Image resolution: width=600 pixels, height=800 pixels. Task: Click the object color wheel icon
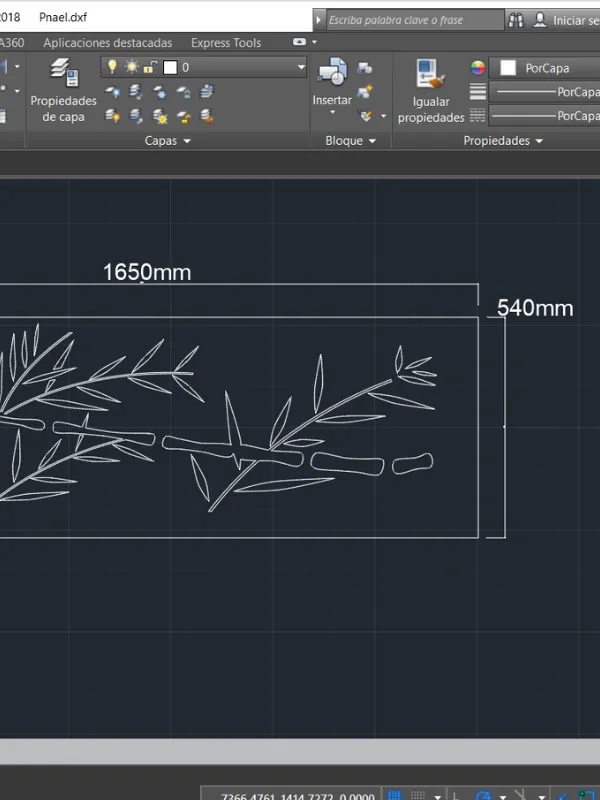pos(478,68)
